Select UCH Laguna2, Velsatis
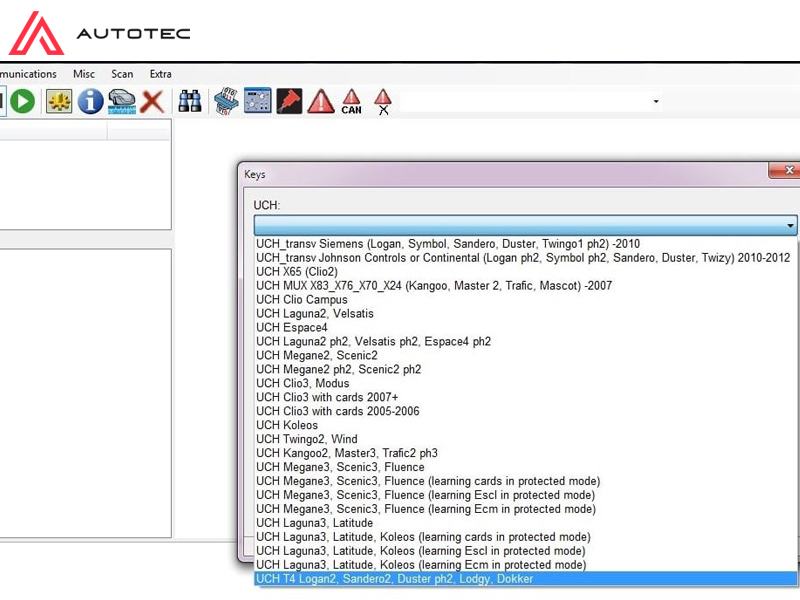The width and height of the screenshot is (800, 600). click(526, 314)
